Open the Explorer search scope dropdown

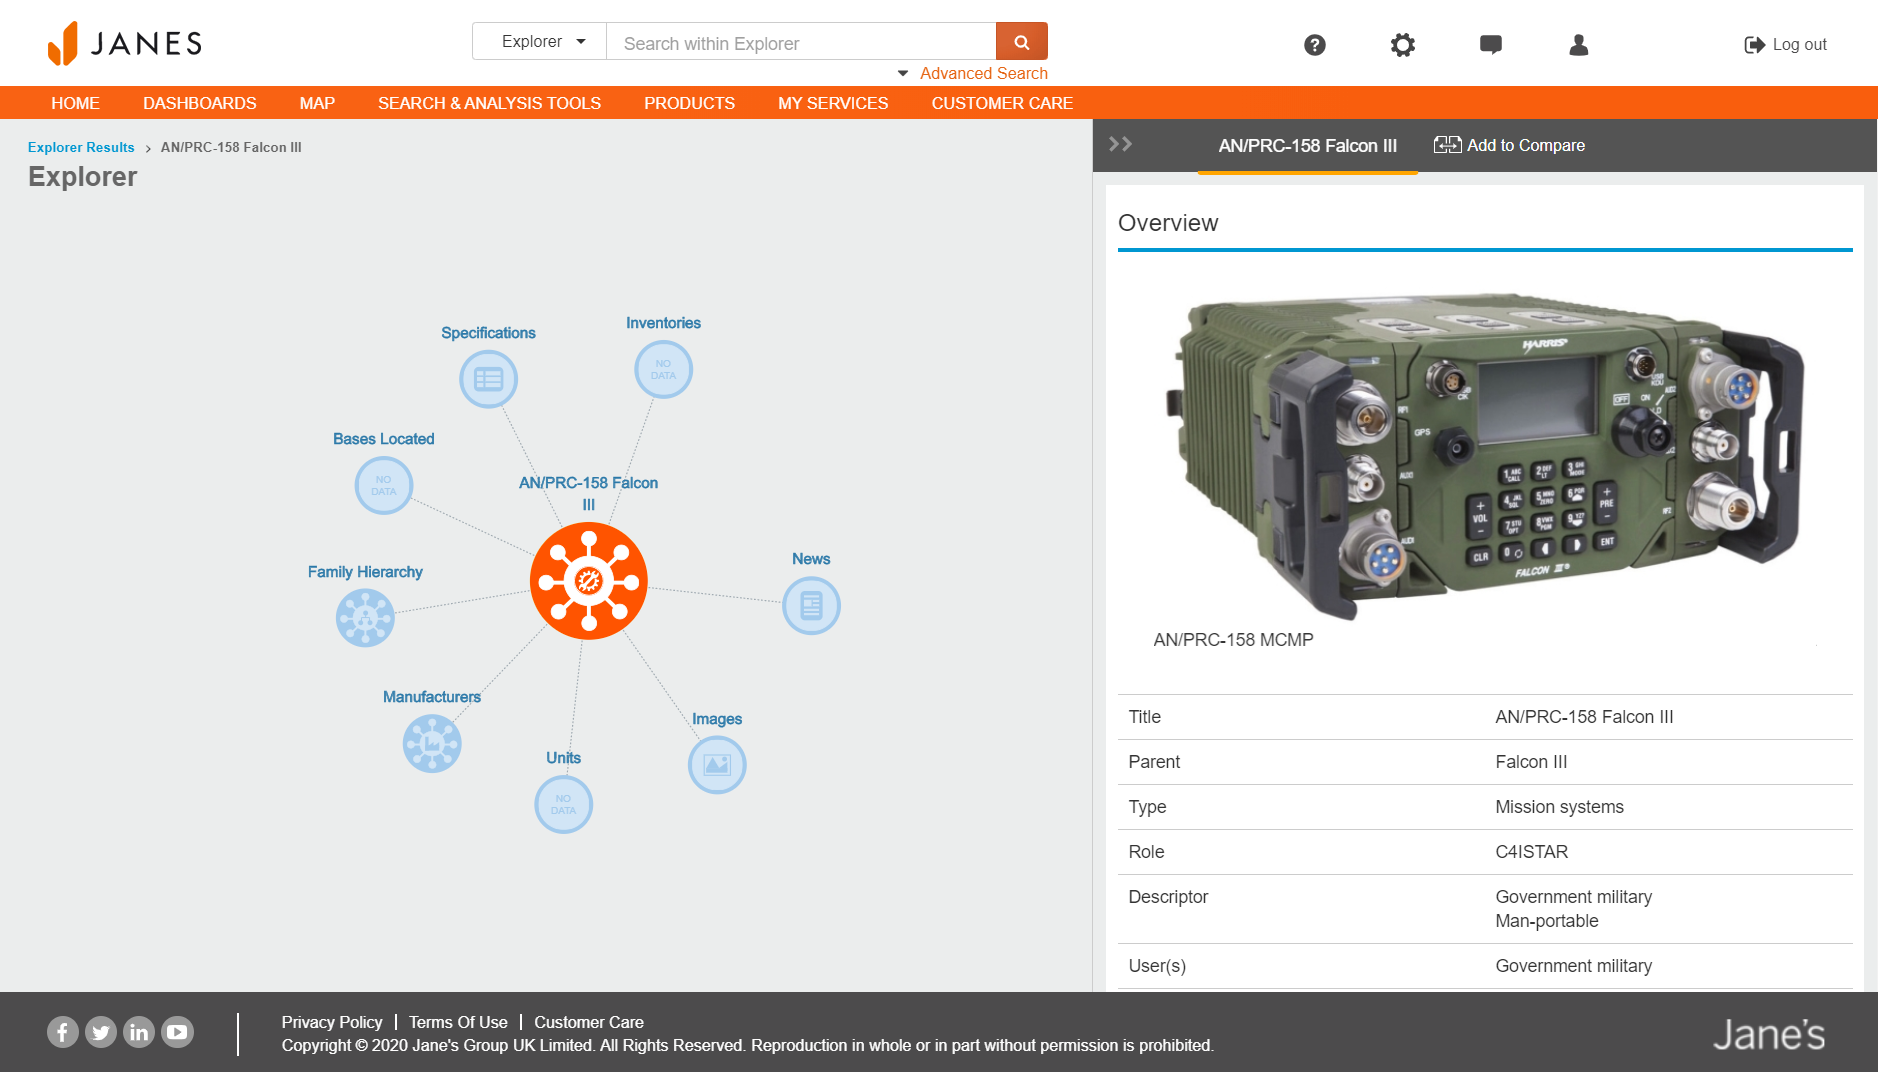pos(540,42)
